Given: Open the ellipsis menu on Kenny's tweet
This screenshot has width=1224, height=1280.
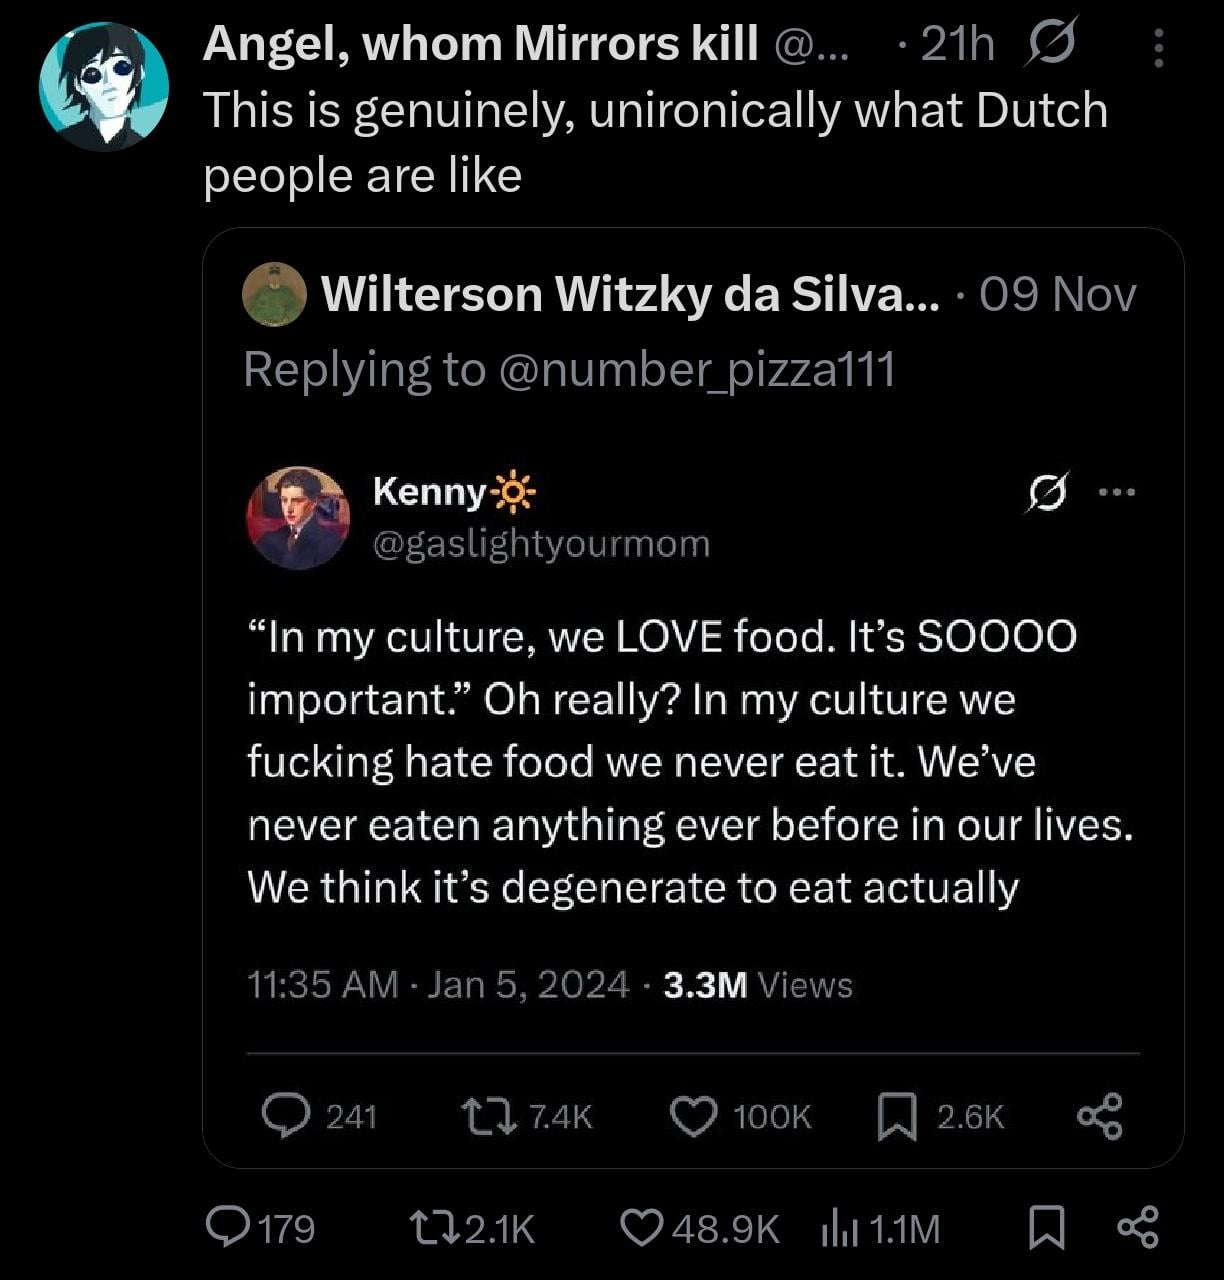Looking at the screenshot, I should click(1116, 492).
